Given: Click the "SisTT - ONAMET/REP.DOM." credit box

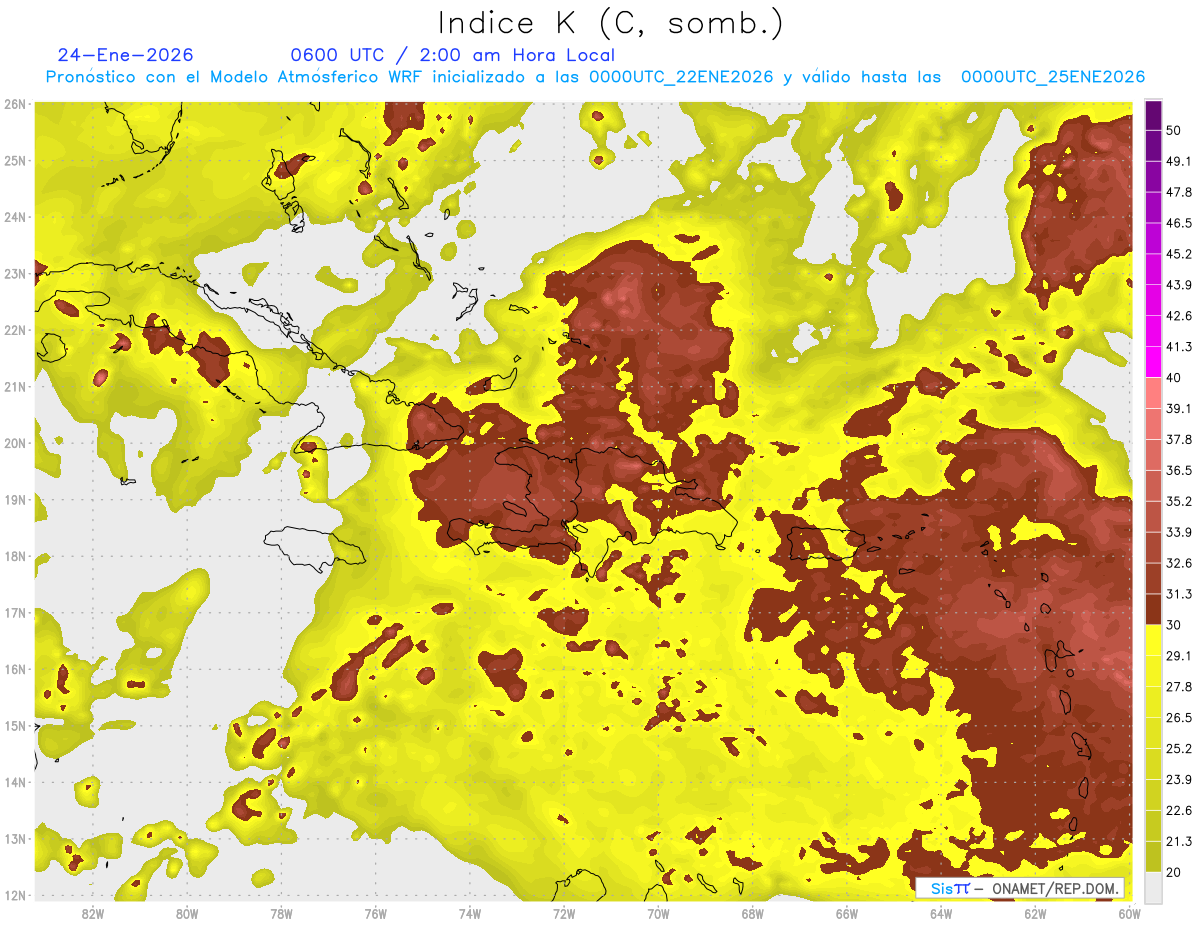Looking at the screenshot, I should pyautogui.click(x=1019, y=888).
